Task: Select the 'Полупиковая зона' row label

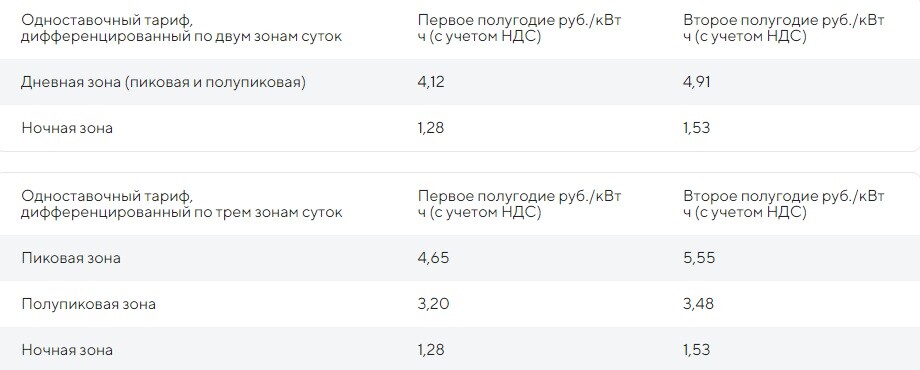Action: [89, 304]
